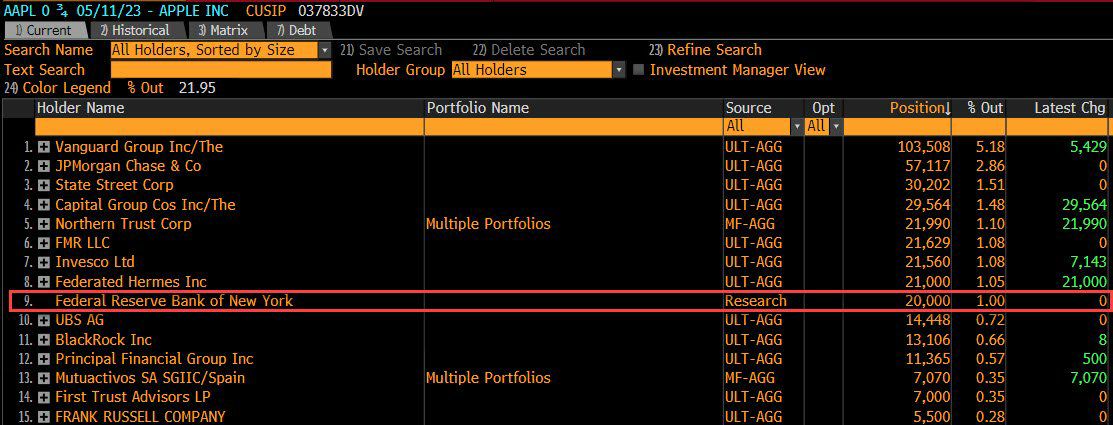
Task: Focus the Text Search input field
Action: pyautogui.click(x=221, y=70)
